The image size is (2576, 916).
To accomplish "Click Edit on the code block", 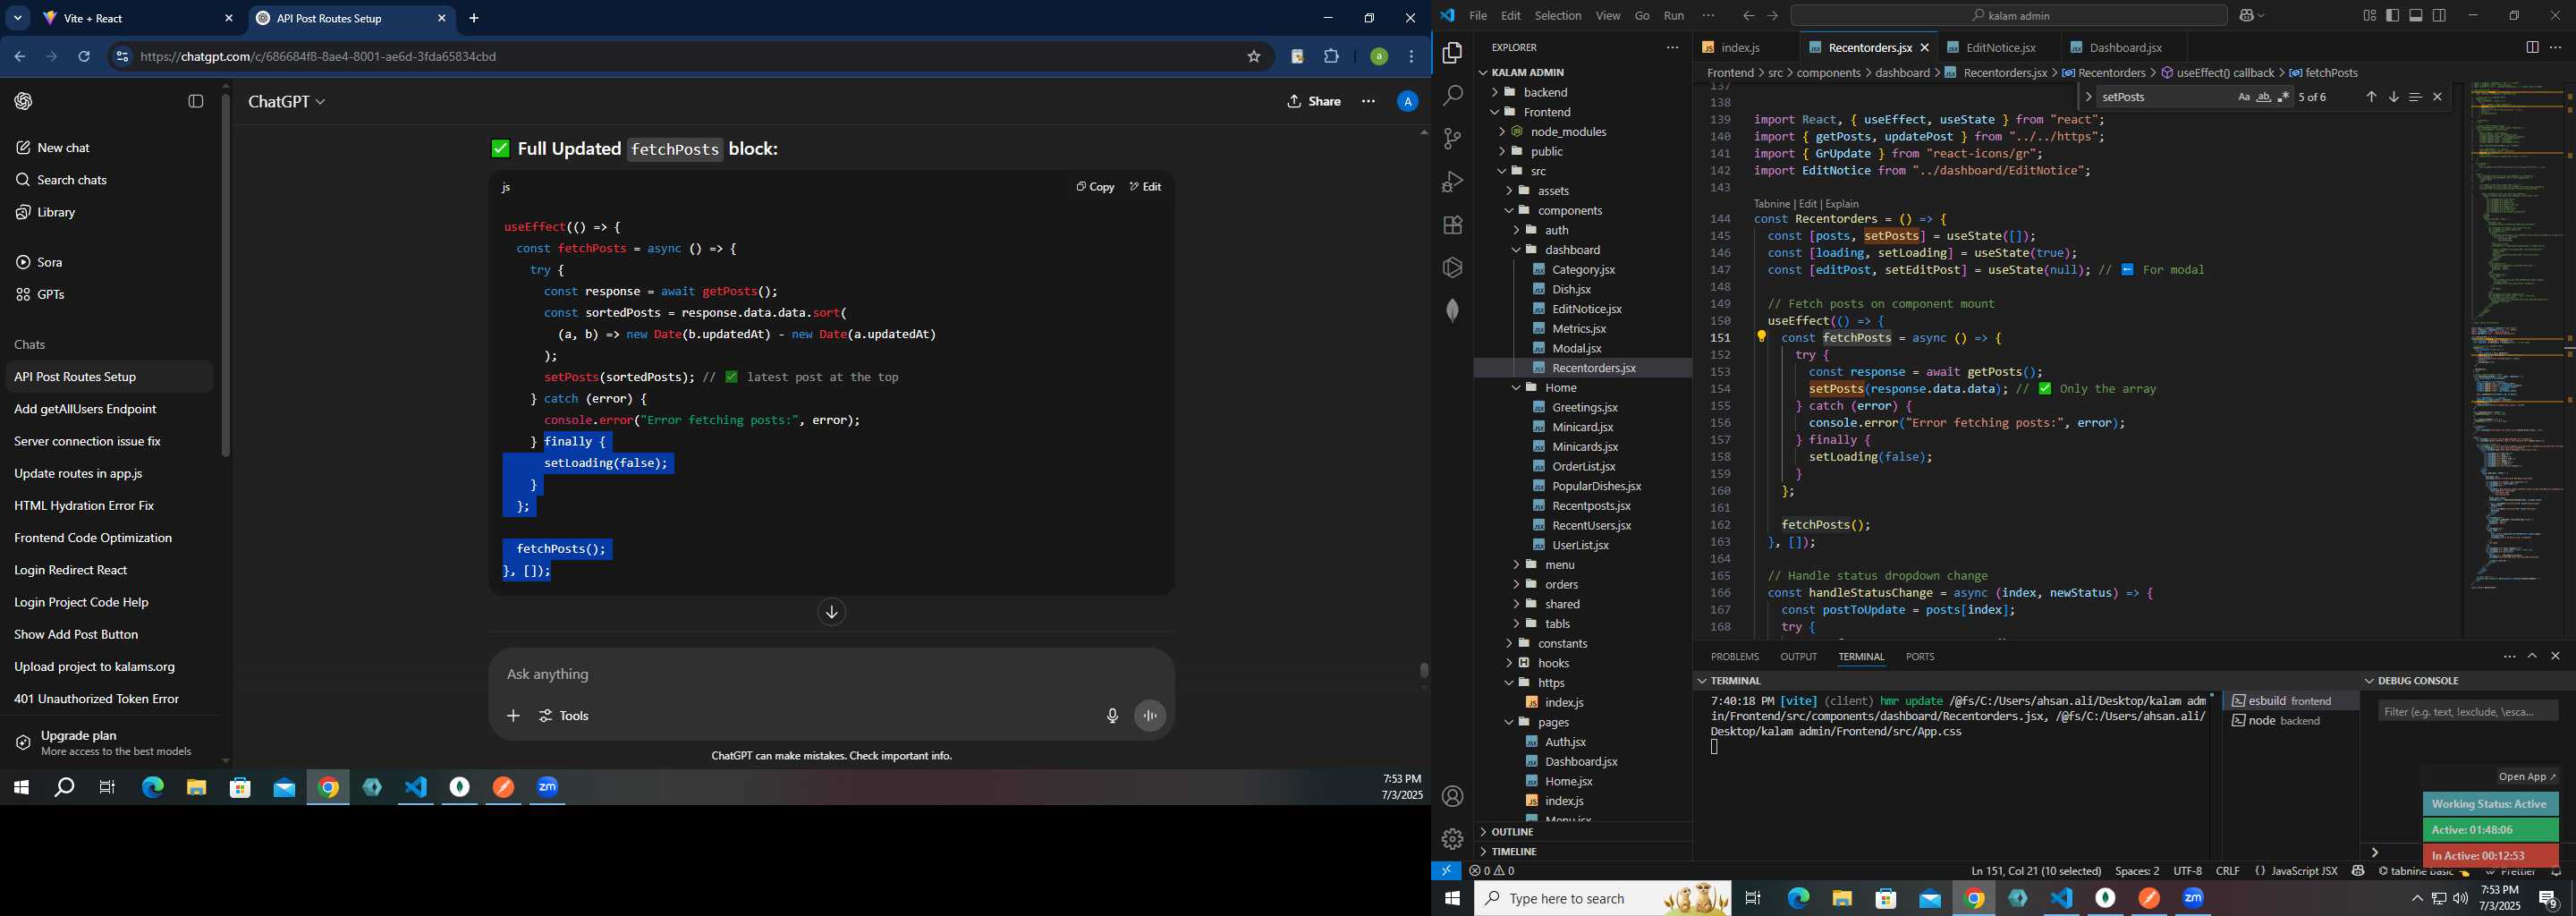I will (1145, 187).
